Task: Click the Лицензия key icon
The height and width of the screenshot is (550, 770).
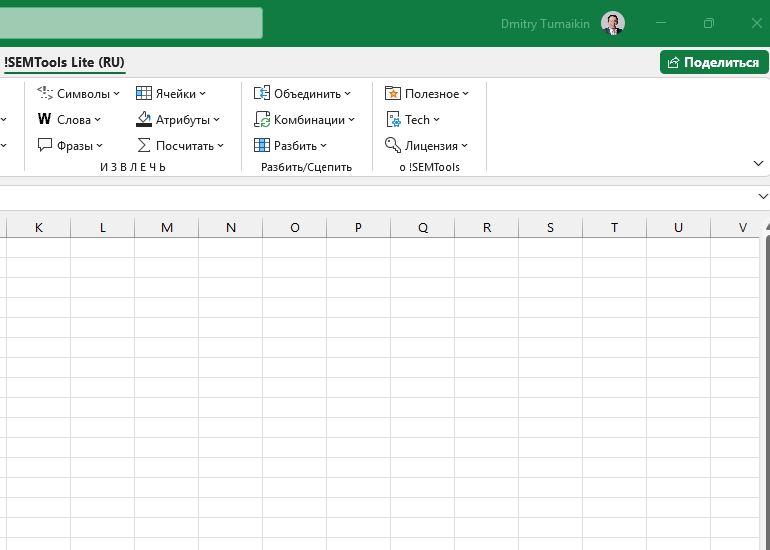Action: click(393, 145)
